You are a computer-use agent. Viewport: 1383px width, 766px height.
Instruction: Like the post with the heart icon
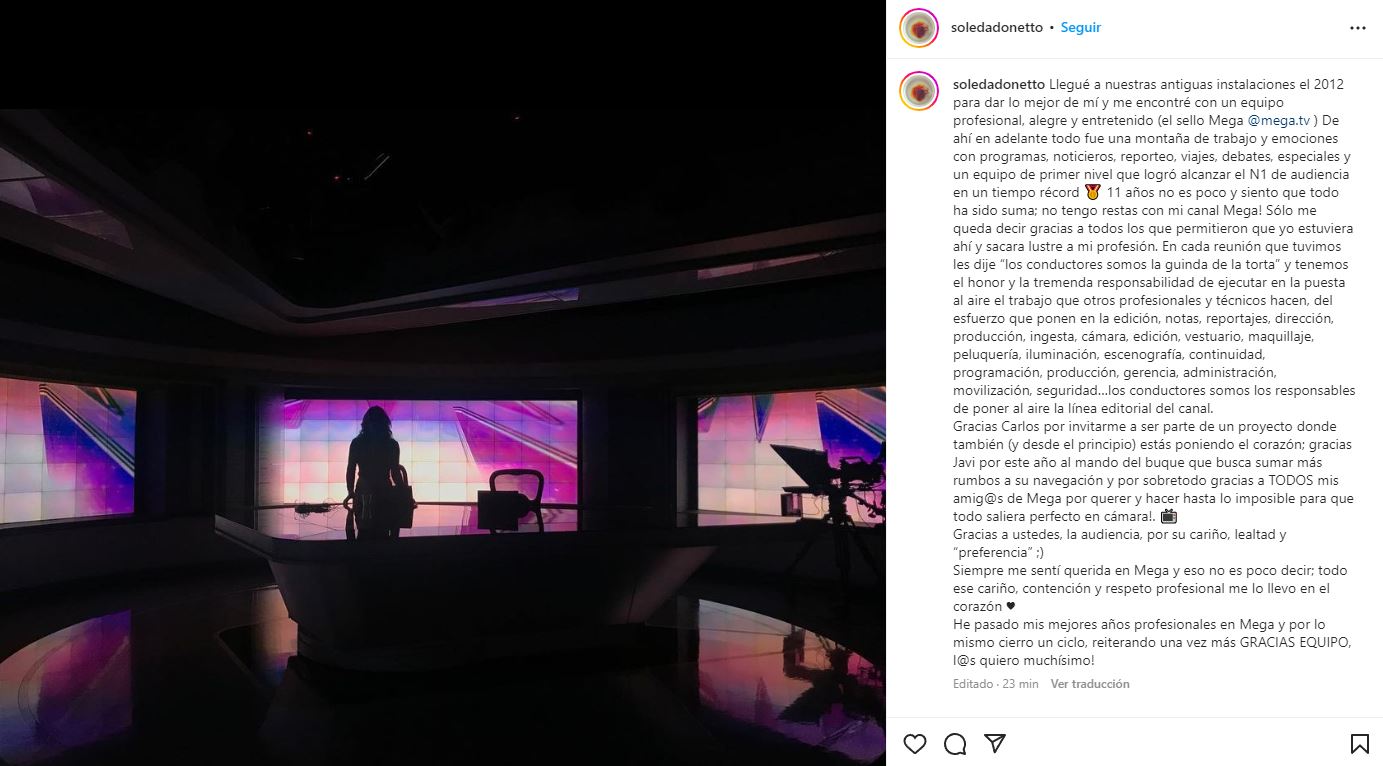tap(915, 743)
